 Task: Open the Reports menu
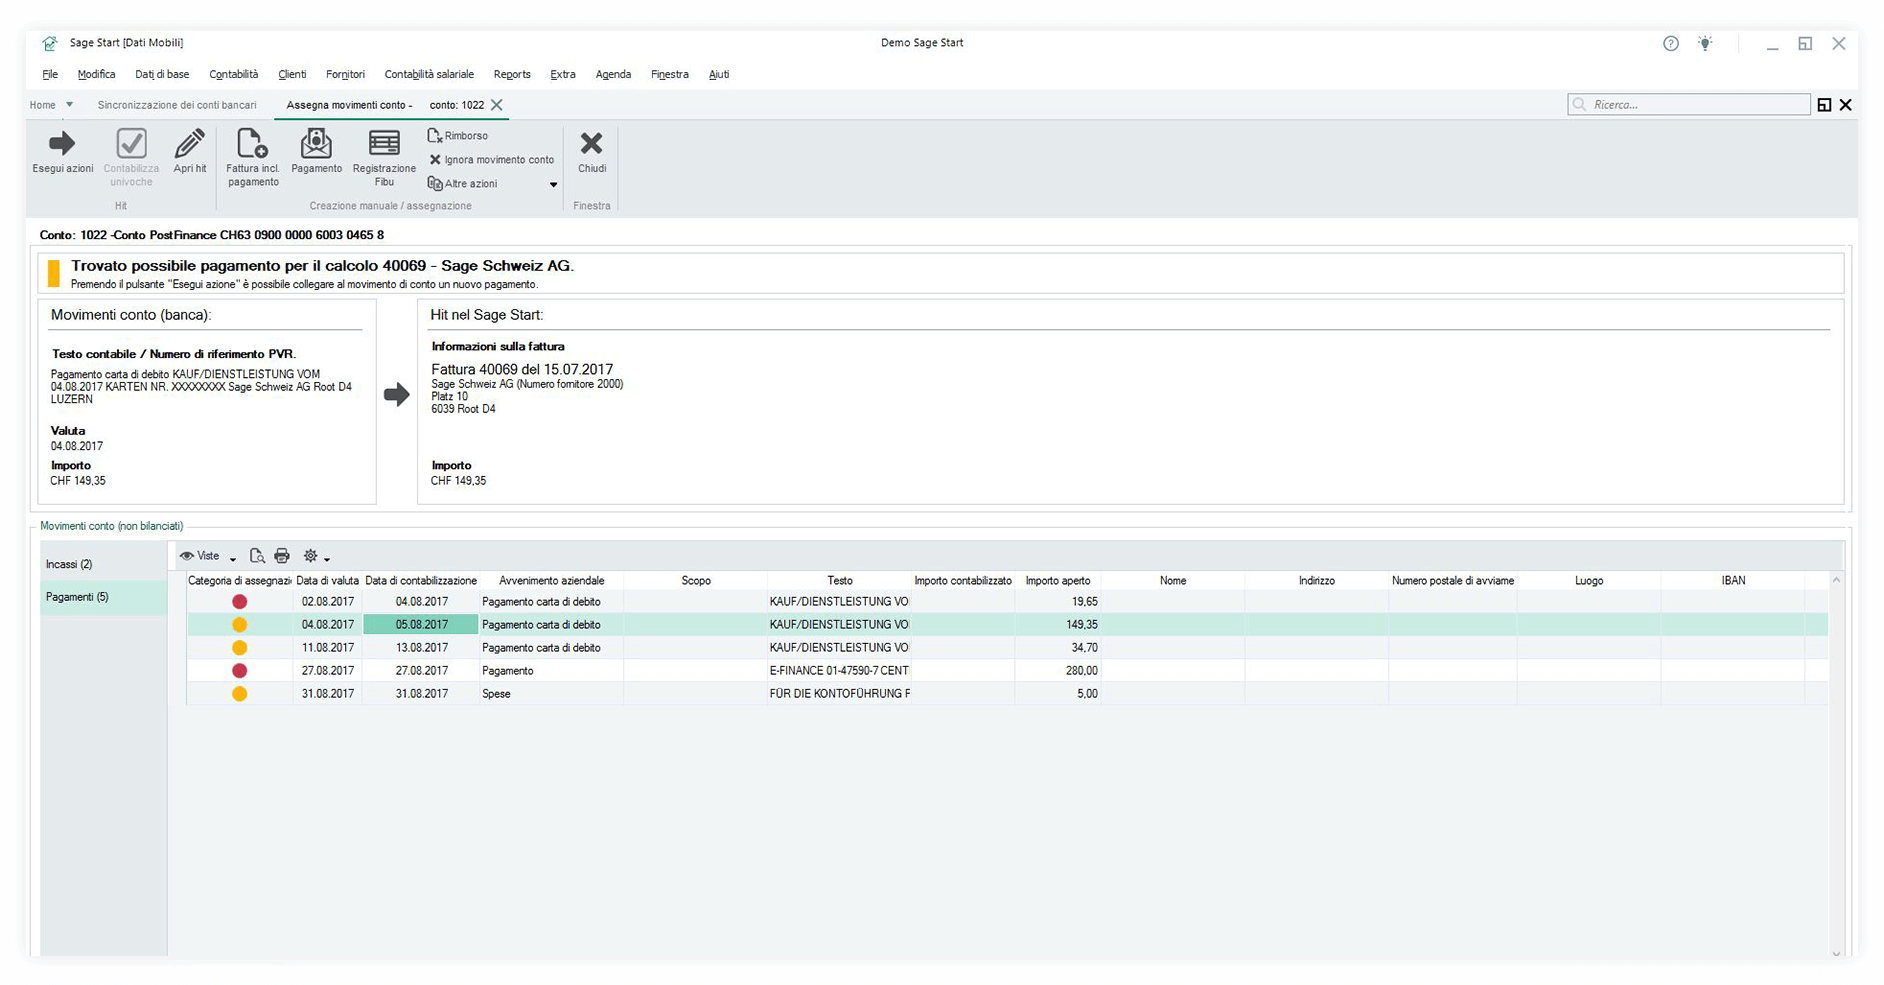512,74
